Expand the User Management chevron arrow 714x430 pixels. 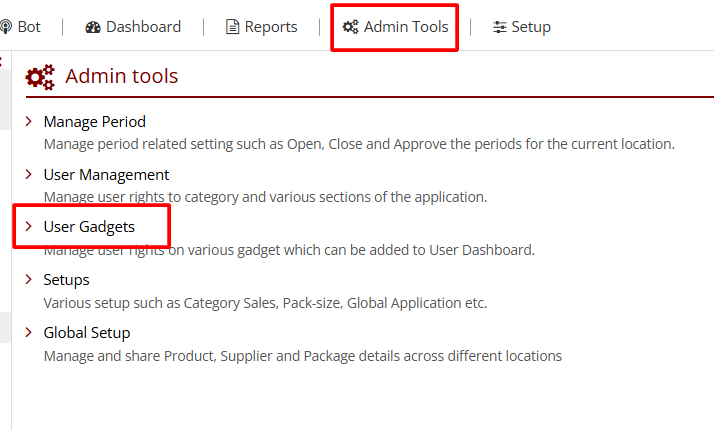point(28,175)
